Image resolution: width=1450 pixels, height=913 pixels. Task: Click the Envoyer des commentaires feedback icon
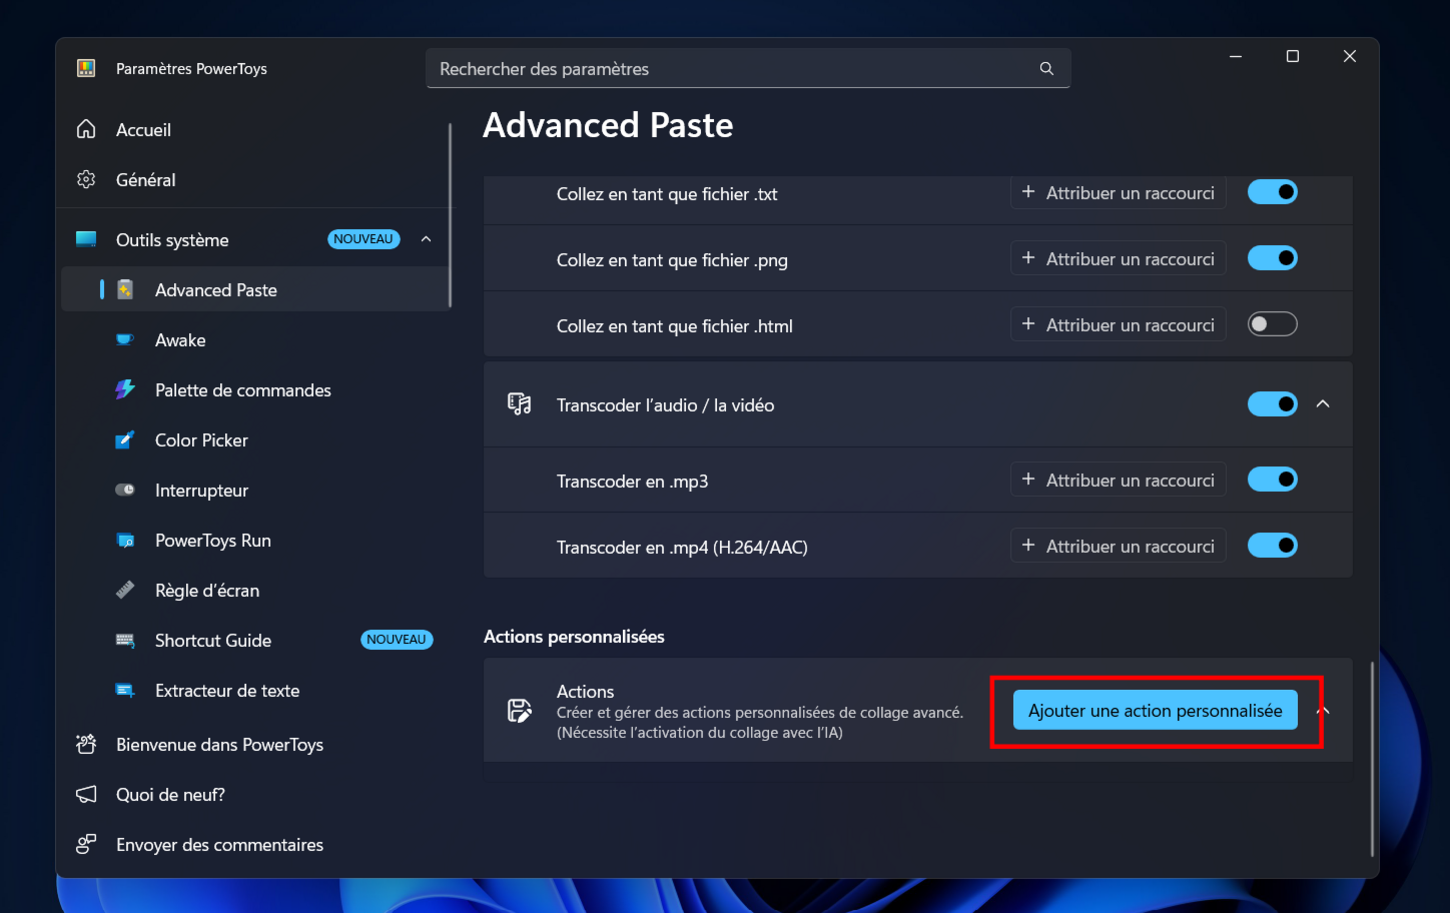(x=87, y=845)
